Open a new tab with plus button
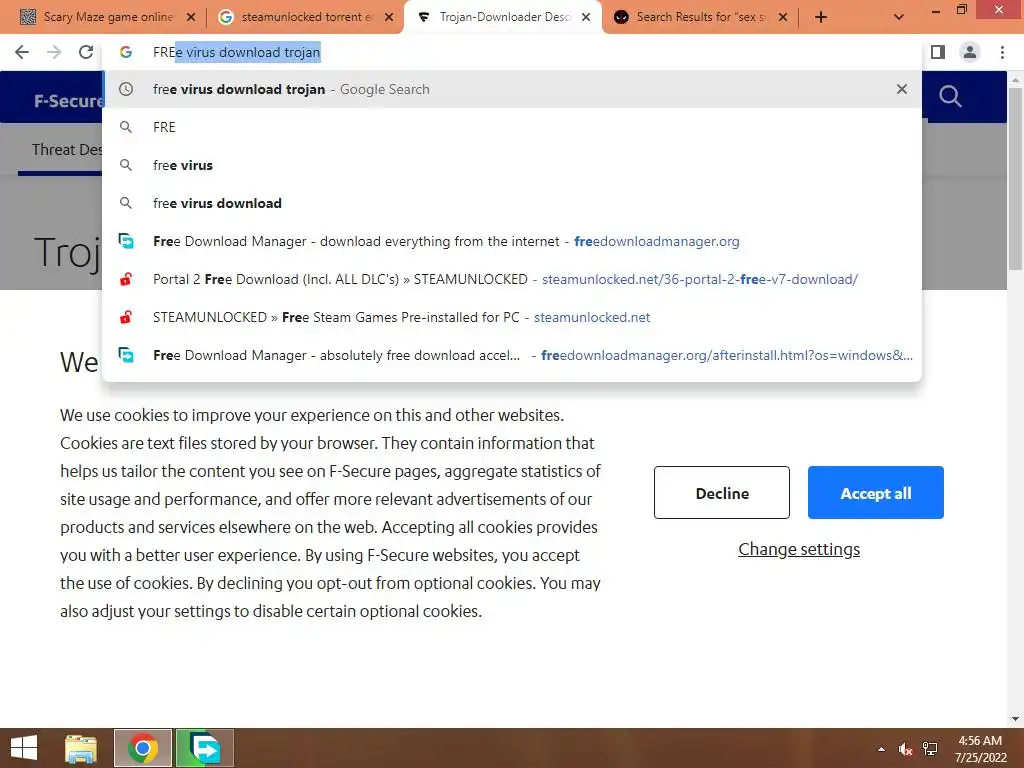This screenshot has width=1024, height=768. (821, 17)
